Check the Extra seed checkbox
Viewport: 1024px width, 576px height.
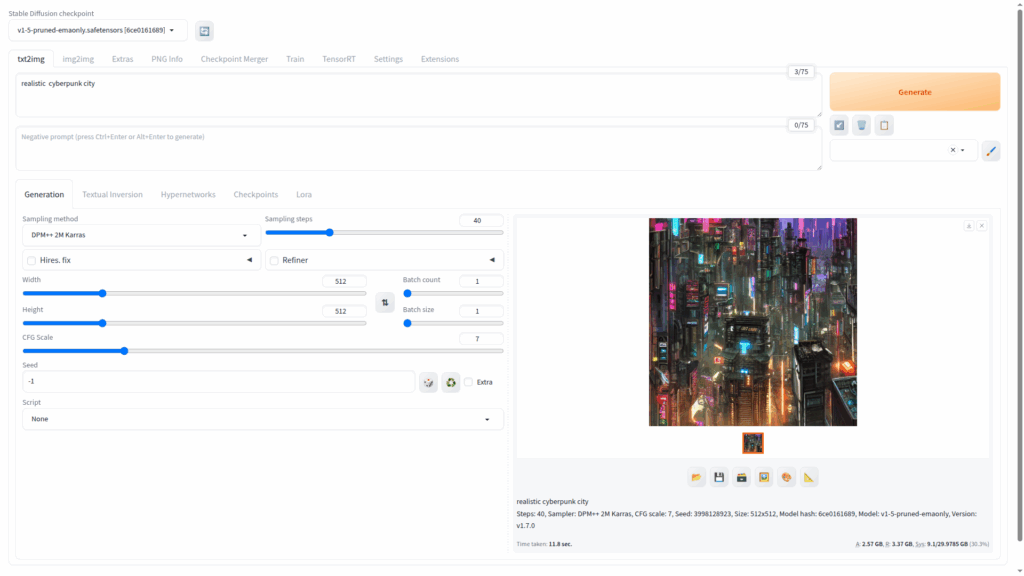468,382
